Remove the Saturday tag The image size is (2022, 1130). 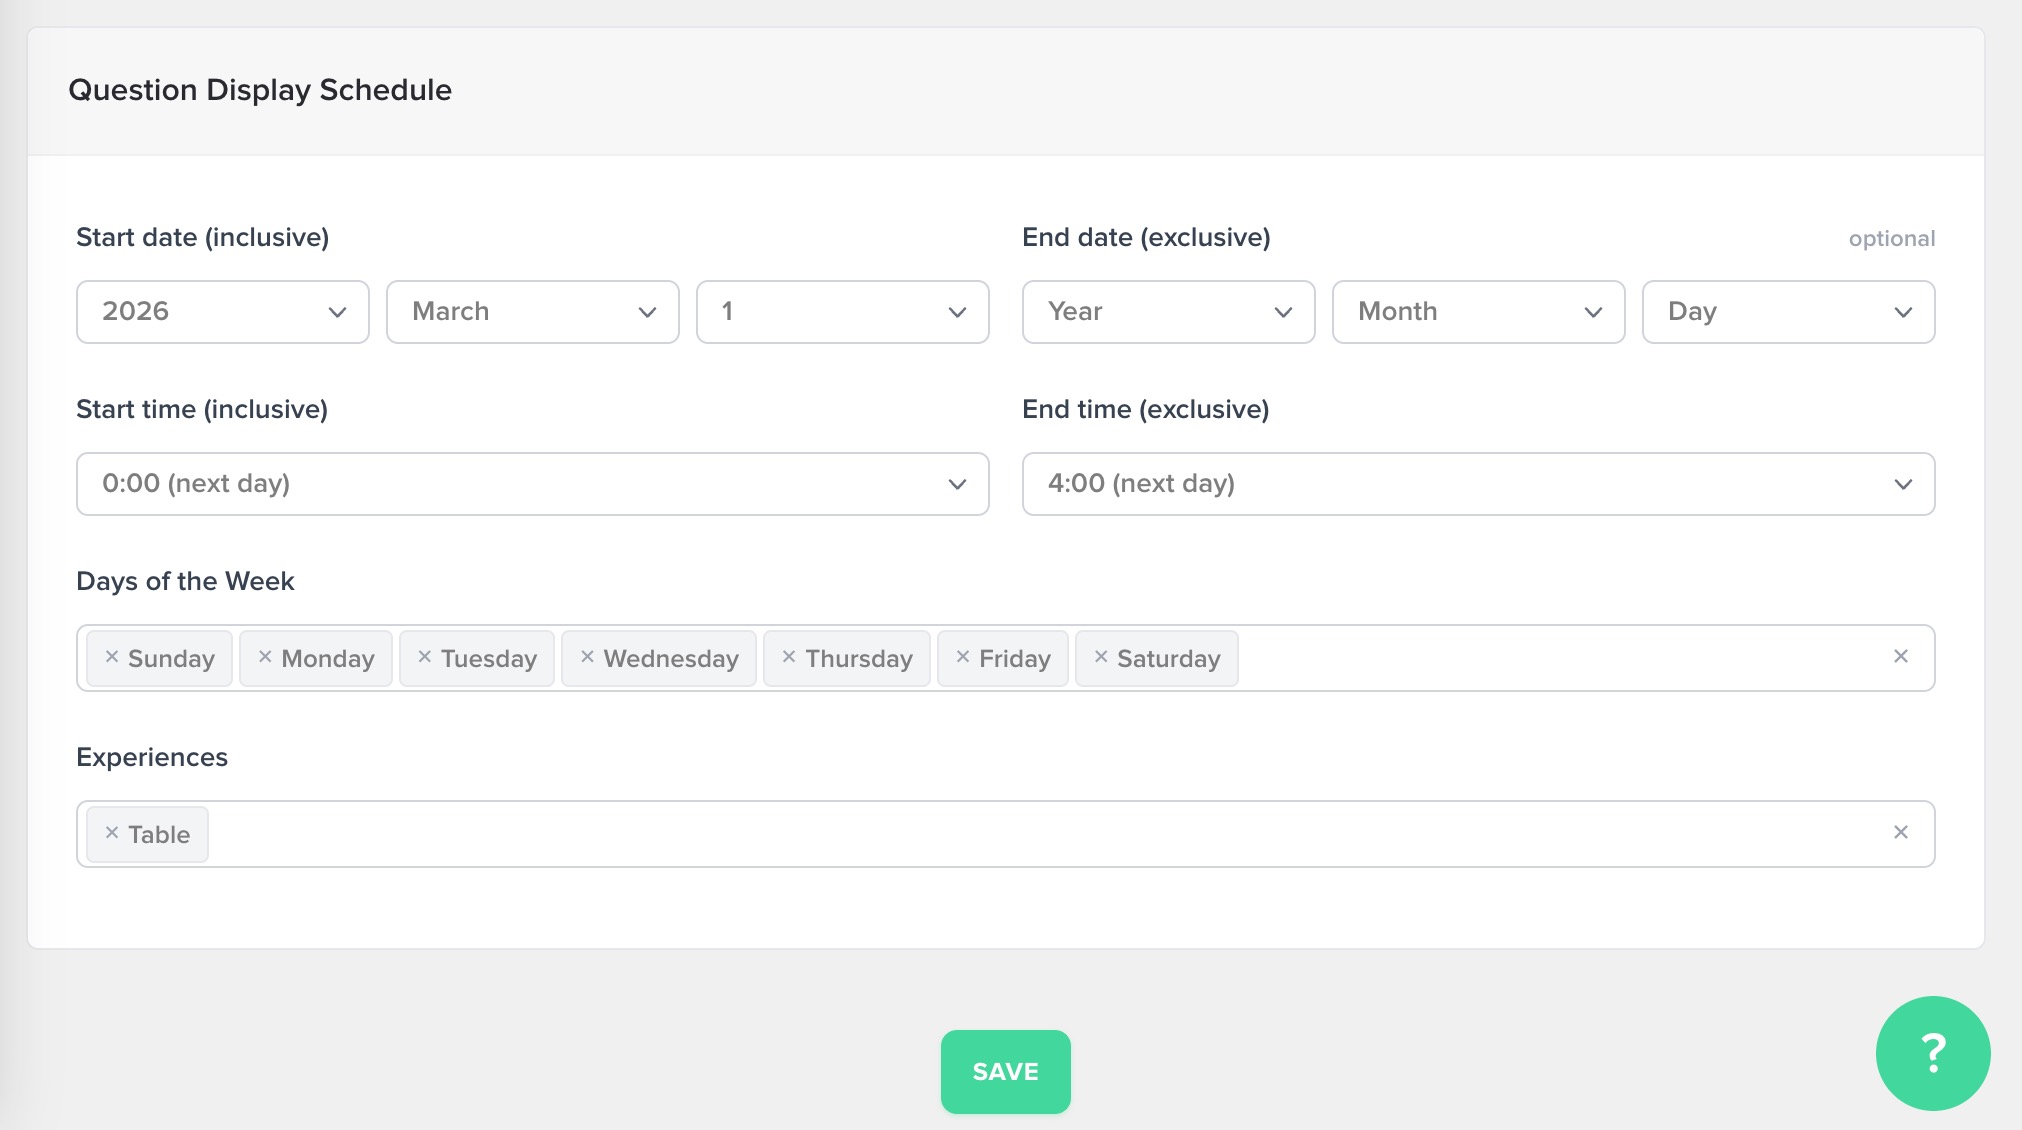pos(1101,657)
